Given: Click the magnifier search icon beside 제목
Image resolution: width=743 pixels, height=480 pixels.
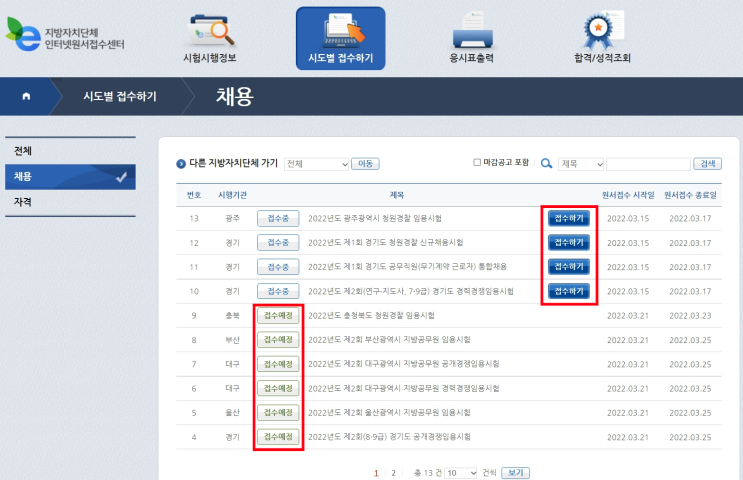Looking at the screenshot, I should coord(546,163).
